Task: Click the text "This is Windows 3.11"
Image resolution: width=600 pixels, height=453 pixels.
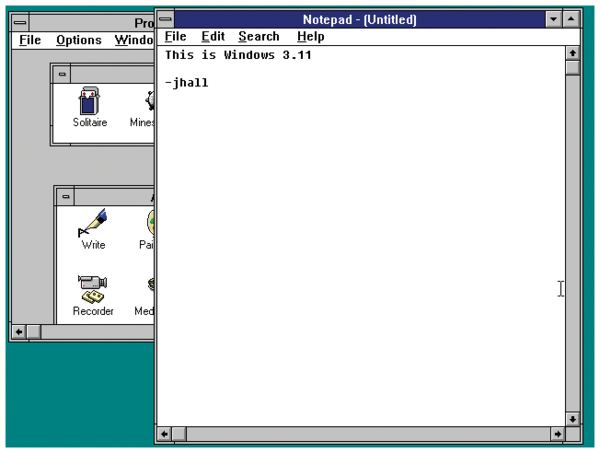Action: [238, 55]
